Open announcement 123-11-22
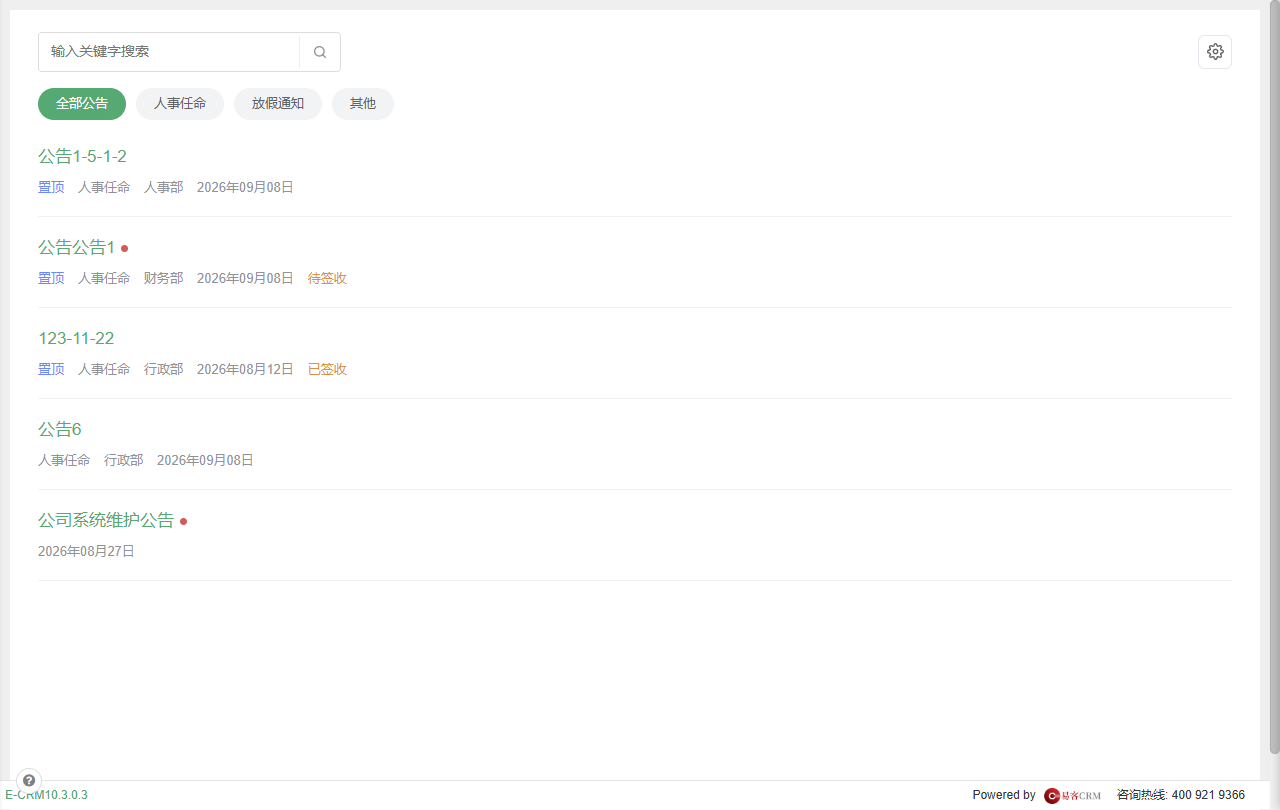The image size is (1280, 810). [x=76, y=338]
